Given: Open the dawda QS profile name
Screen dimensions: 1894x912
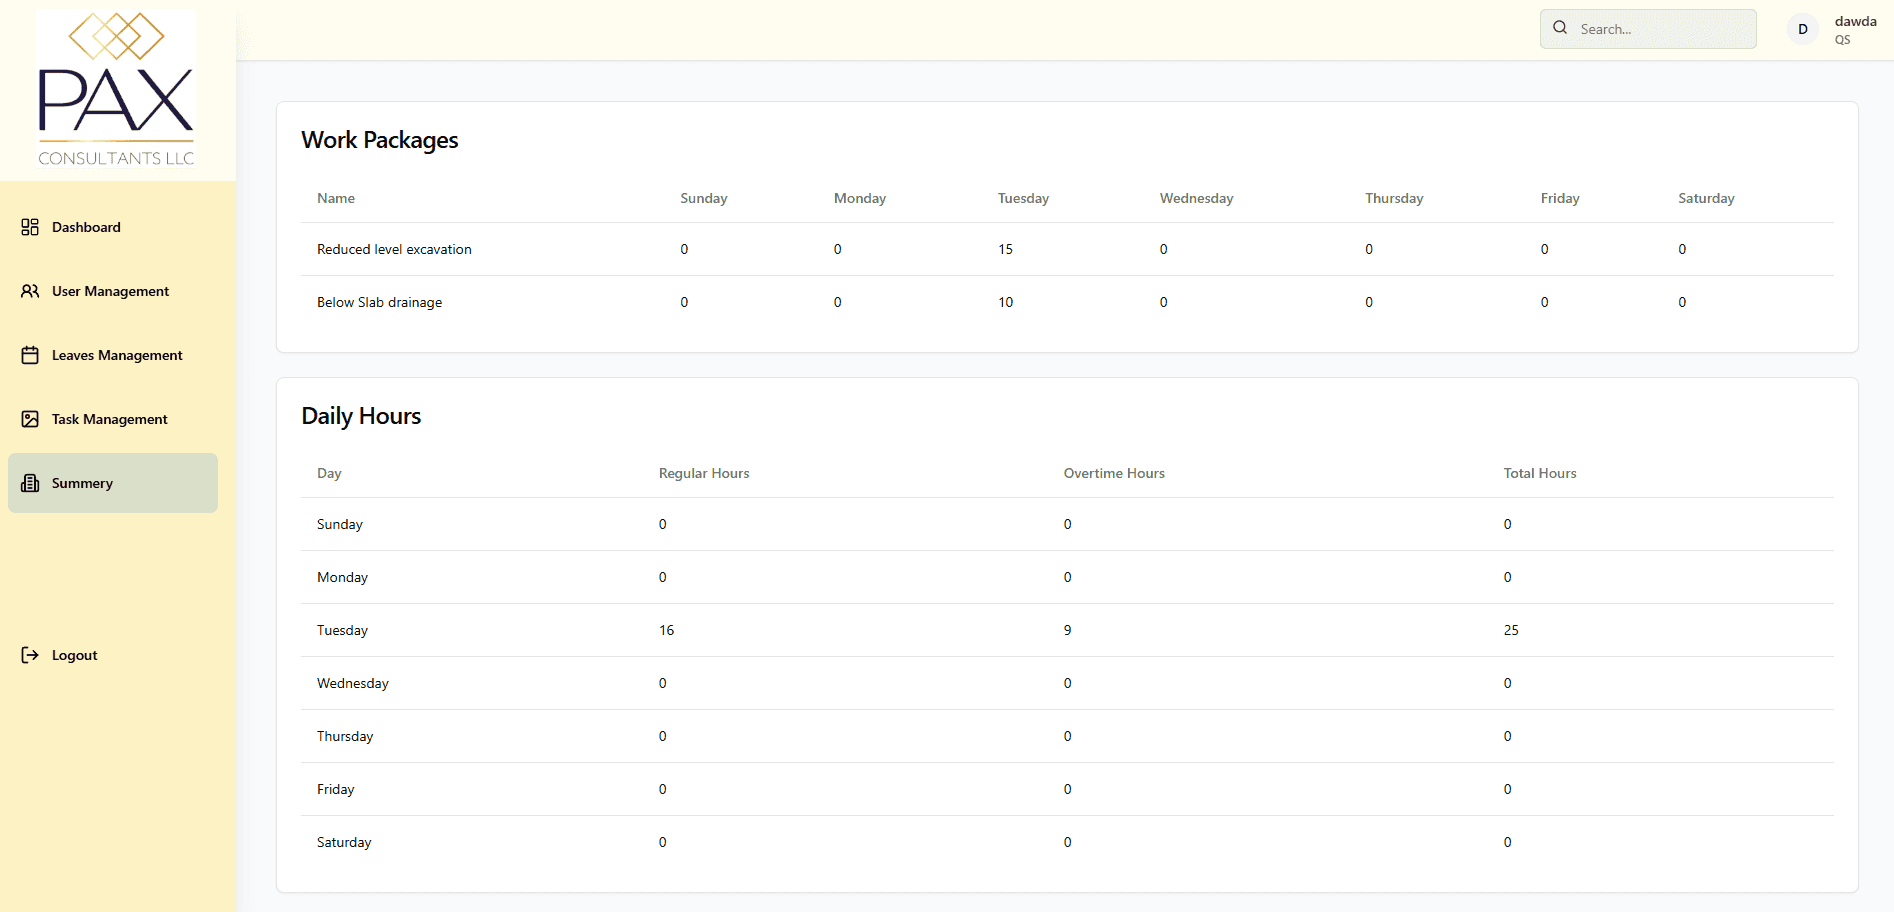Looking at the screenshot, I should coord(1855,29).
